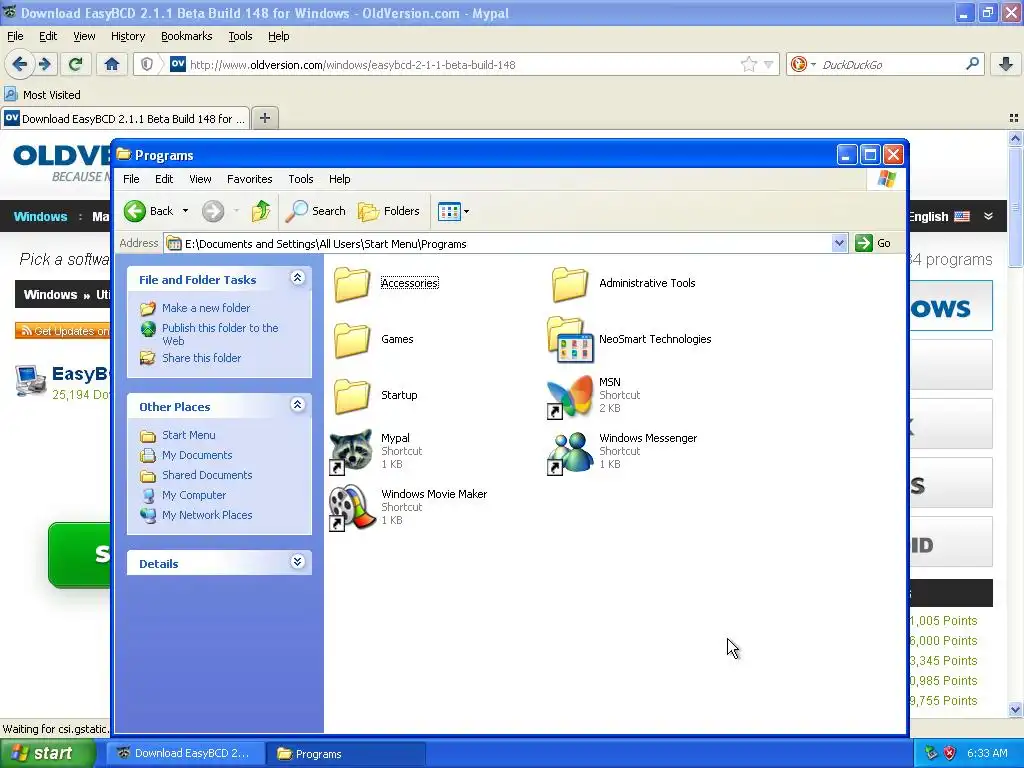Expand the Explorer address bar dropdown
The height and width of the screenshot is (768, 1024).
click(839, 244)
